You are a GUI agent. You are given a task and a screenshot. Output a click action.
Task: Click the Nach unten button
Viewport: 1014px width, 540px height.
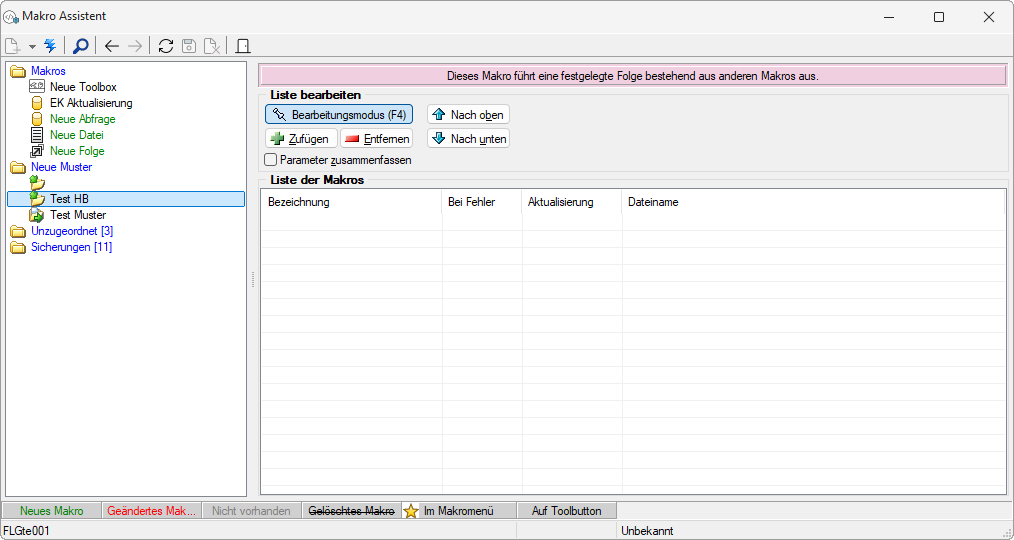pos(468,139)
